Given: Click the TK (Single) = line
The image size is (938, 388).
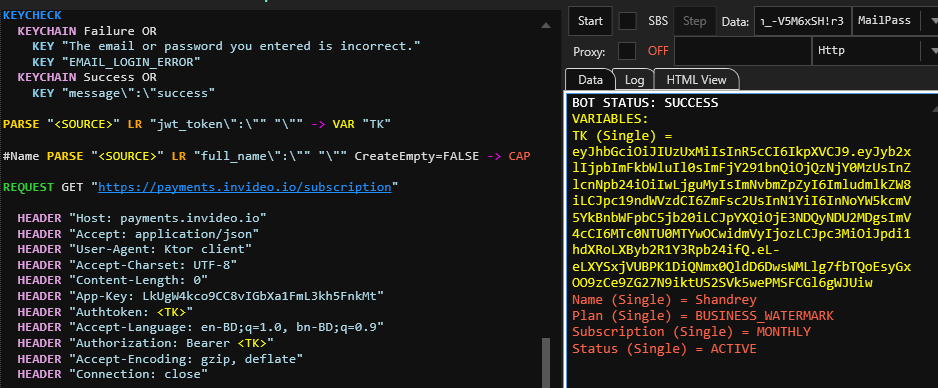Looking at the screenshot, I should click(622, 136).
